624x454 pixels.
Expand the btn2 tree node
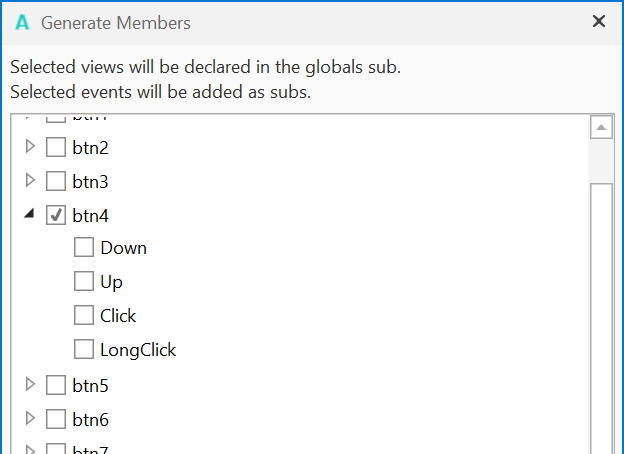click(x=30, y=147)
